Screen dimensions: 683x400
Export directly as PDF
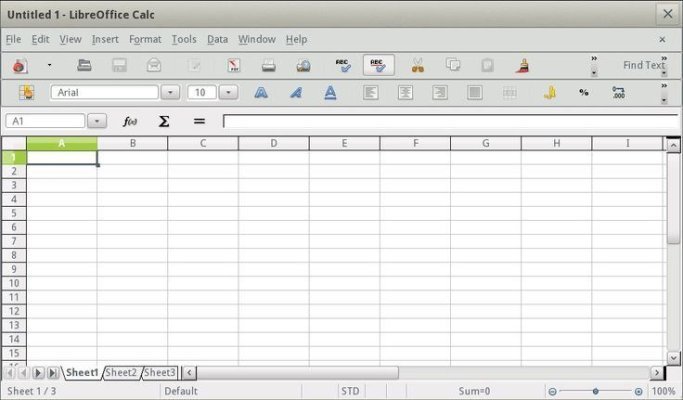click(234, 65)
